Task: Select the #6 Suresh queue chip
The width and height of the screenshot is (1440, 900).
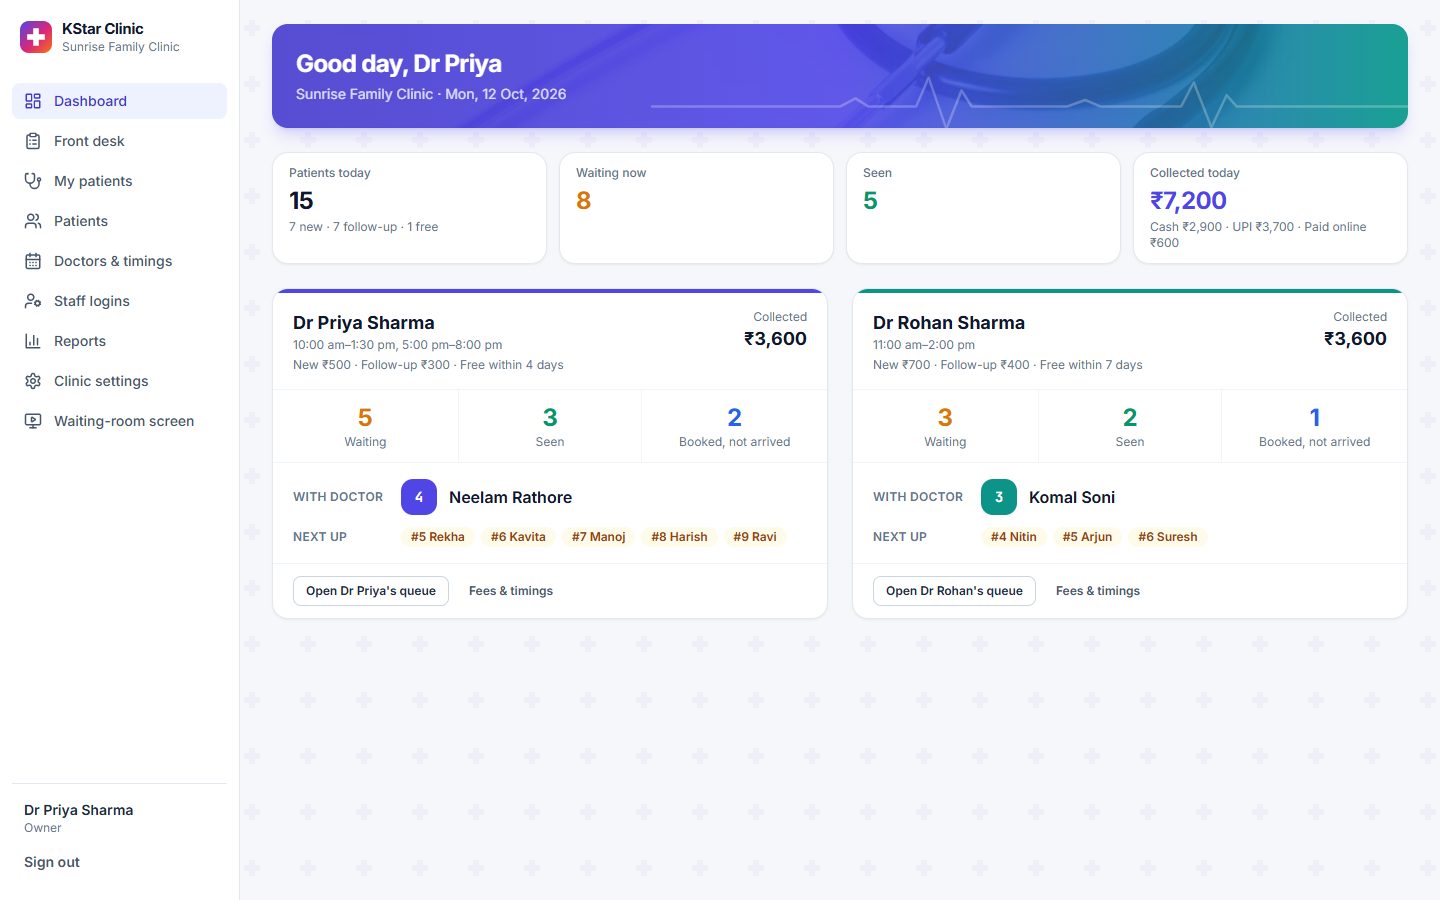Action: pyautogui.click(x=1168, y=537)
